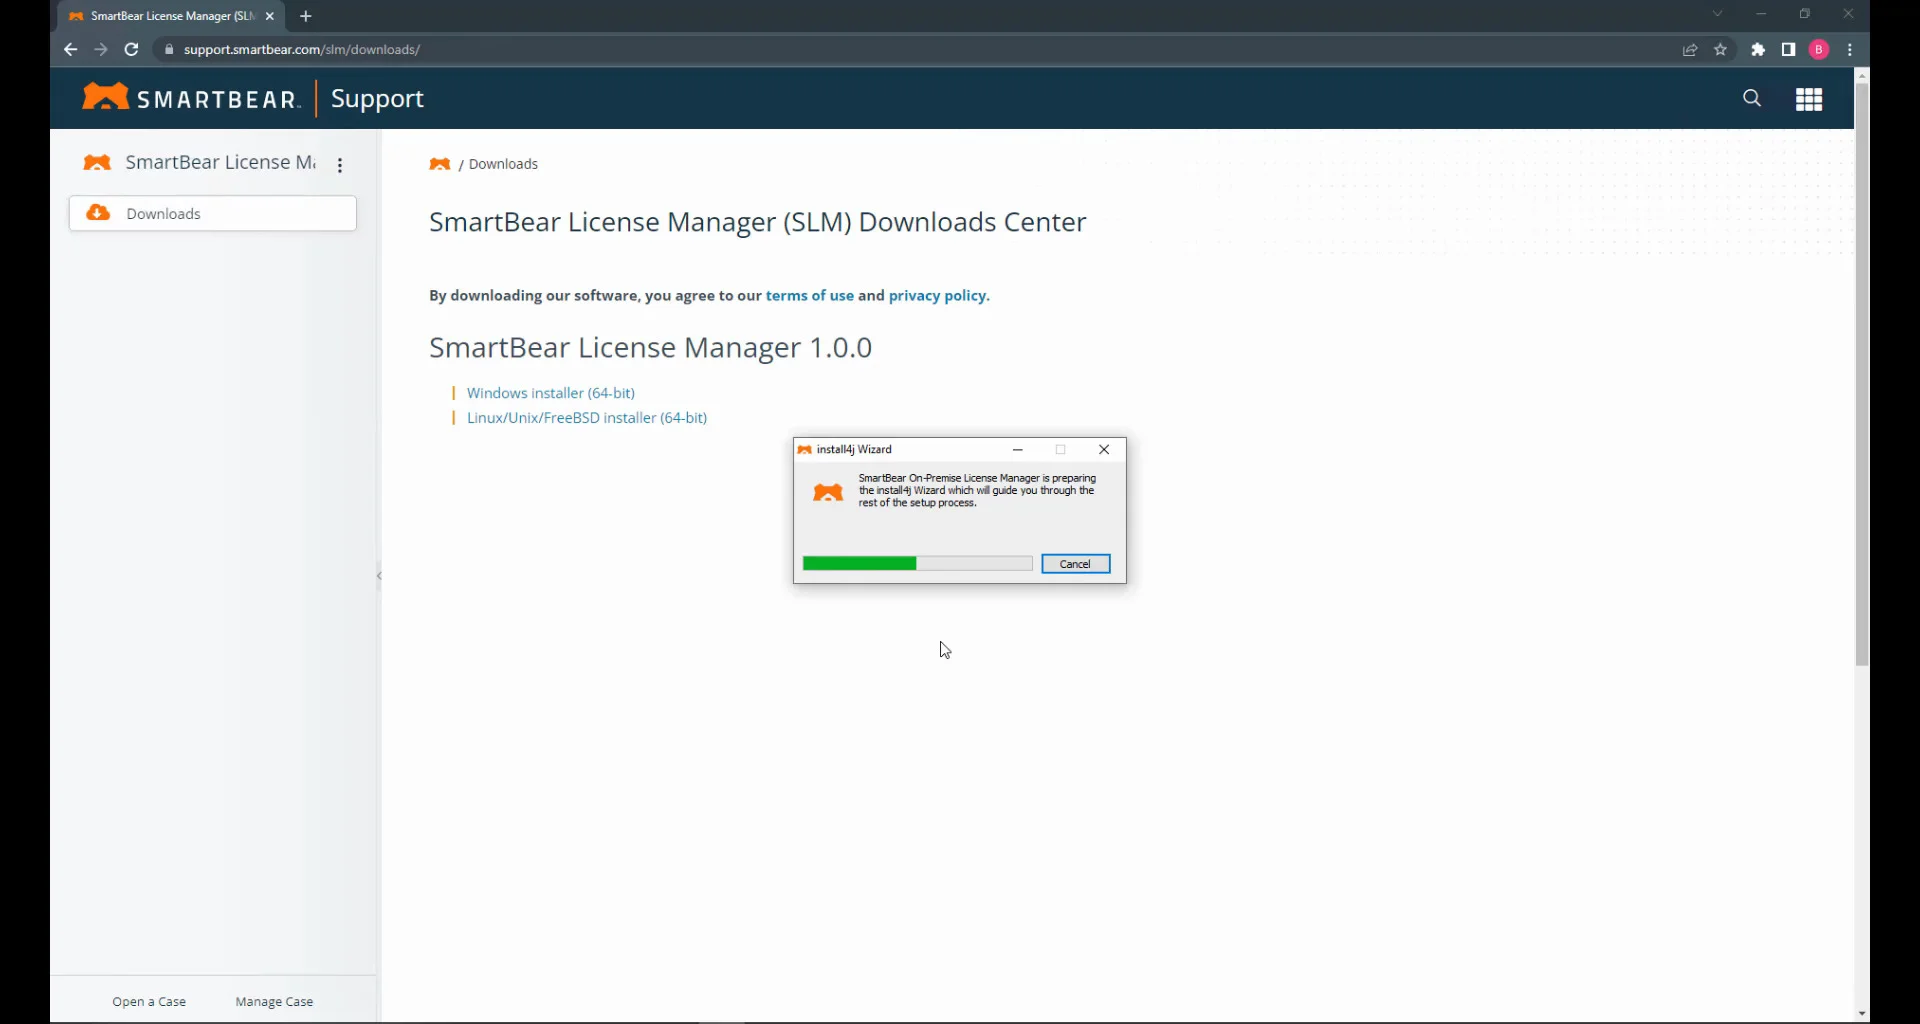The image size is (1920, 1024).
Task: Reload the SmartBear downloads page
Action: (x=131, y=49)
